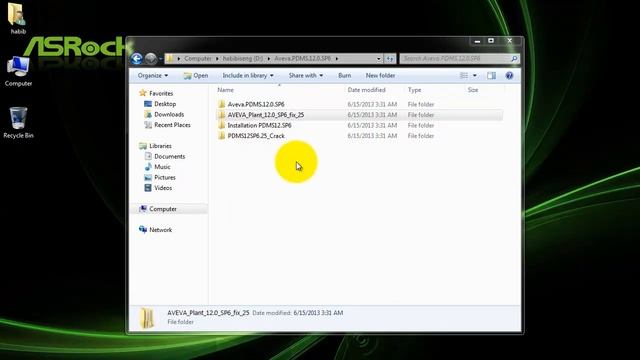The image size is (640, 360).
Task: Select Computer in the navigation pane
Action: (163, 209)
